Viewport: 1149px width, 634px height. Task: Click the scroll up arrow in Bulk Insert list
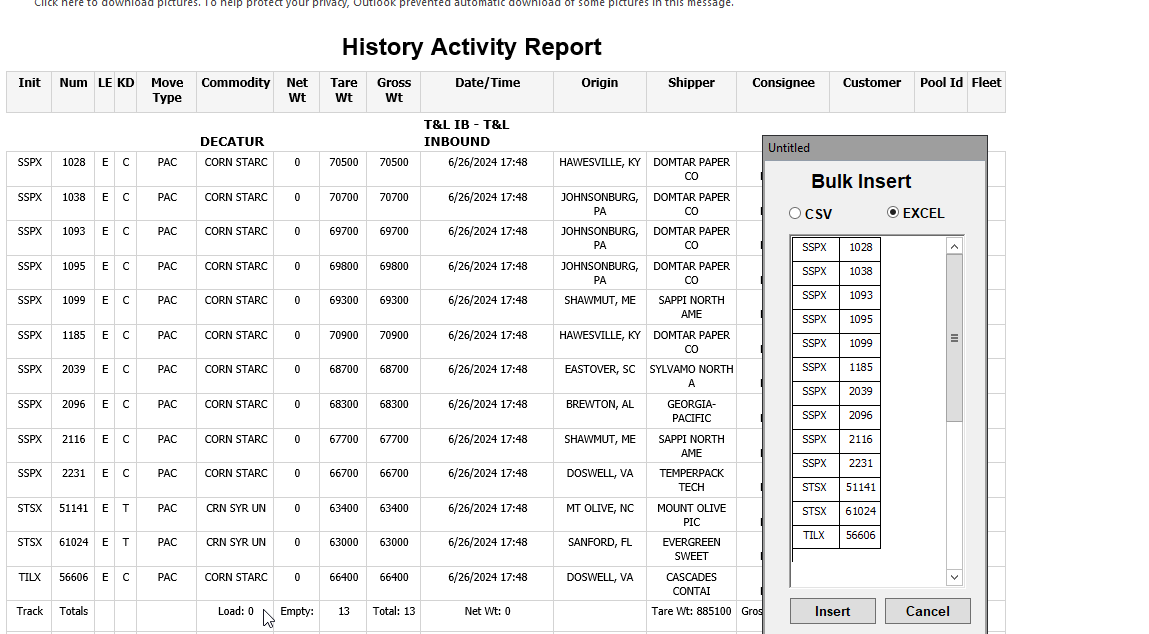click(954, 246)
